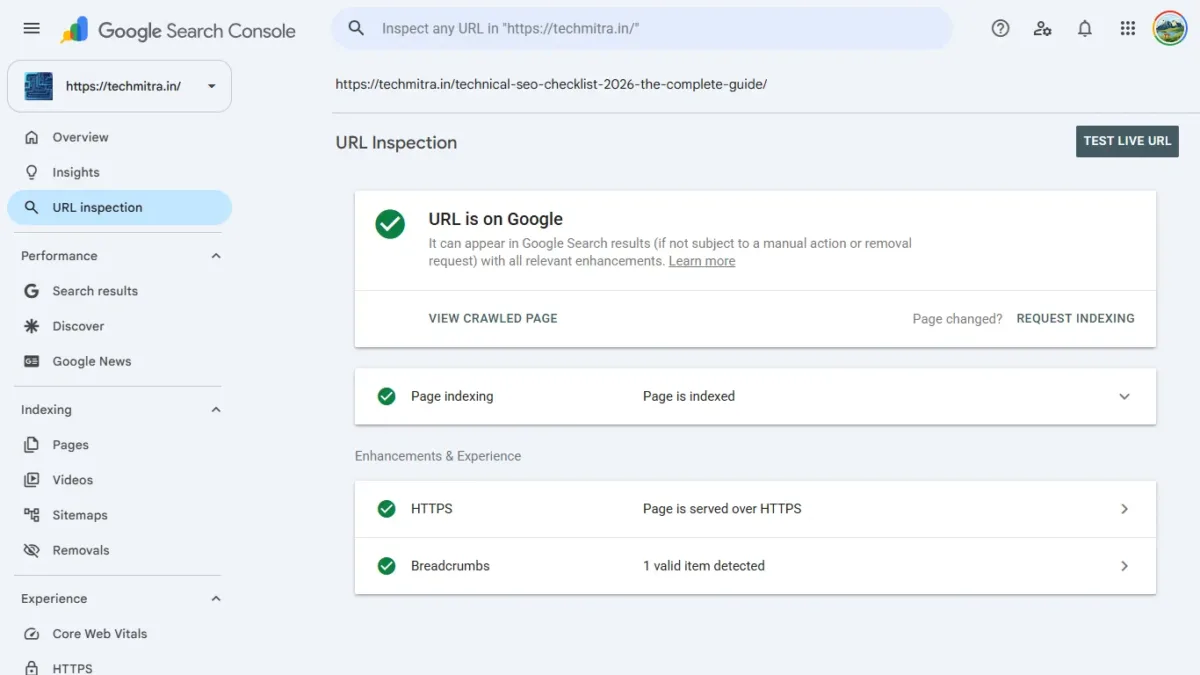This screenshot has width=1200, height=675.
Task: Select URL inspection in sidebar
Action: tap(119, 207)
